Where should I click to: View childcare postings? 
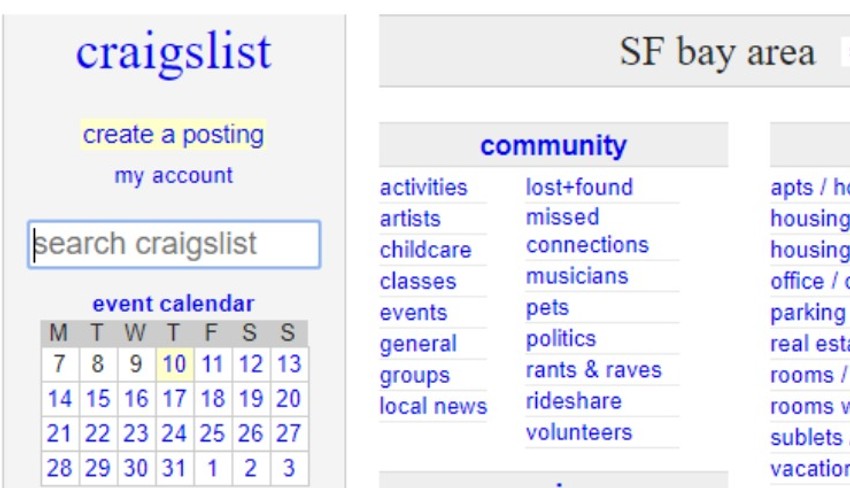(x=425, y=250)
